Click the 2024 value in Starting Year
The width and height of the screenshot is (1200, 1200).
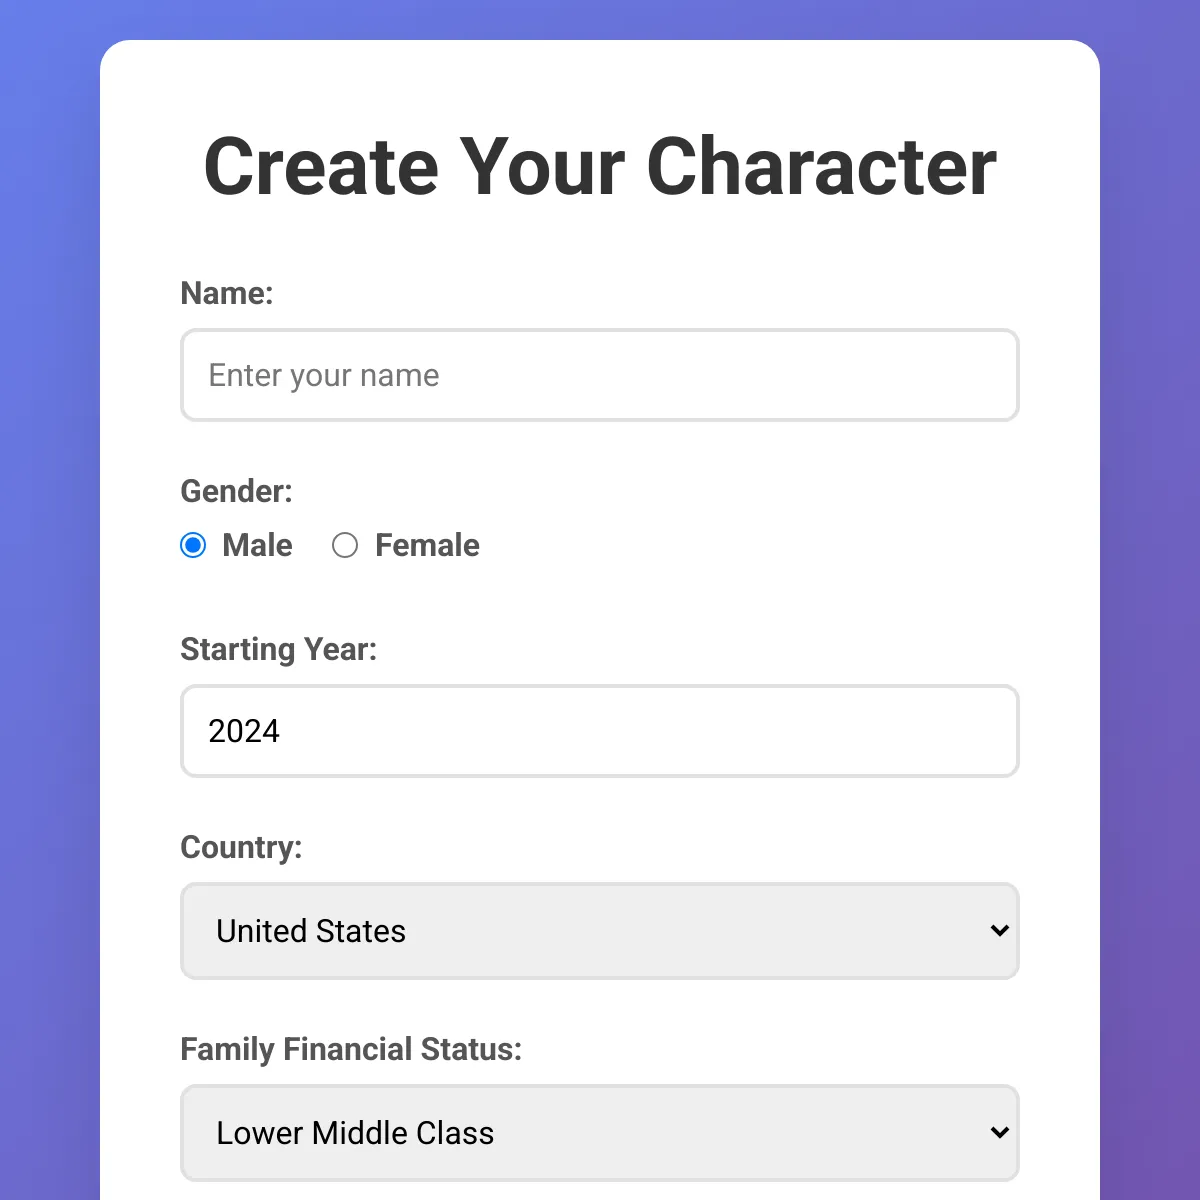click(244, 731)
